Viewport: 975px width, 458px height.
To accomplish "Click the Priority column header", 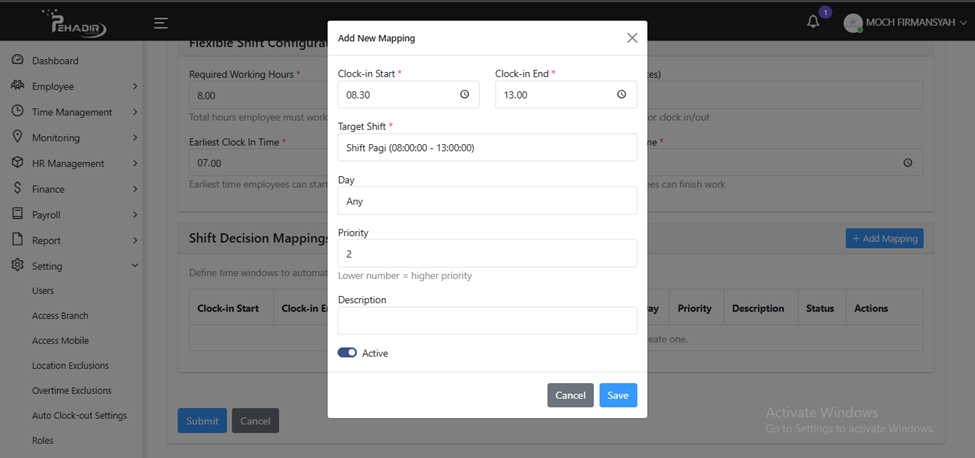I will pos(695,308).
